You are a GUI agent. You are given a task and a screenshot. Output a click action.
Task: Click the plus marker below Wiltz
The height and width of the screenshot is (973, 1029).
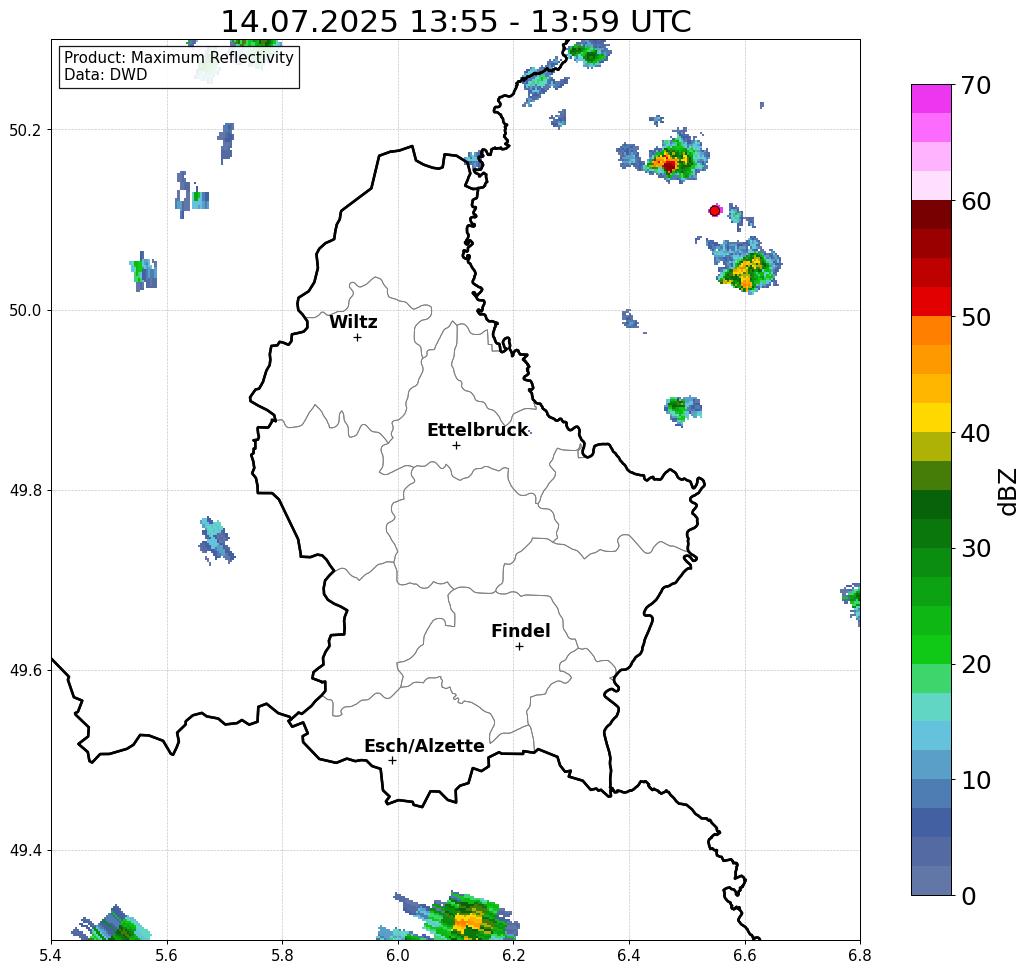[x=357, y=337]
